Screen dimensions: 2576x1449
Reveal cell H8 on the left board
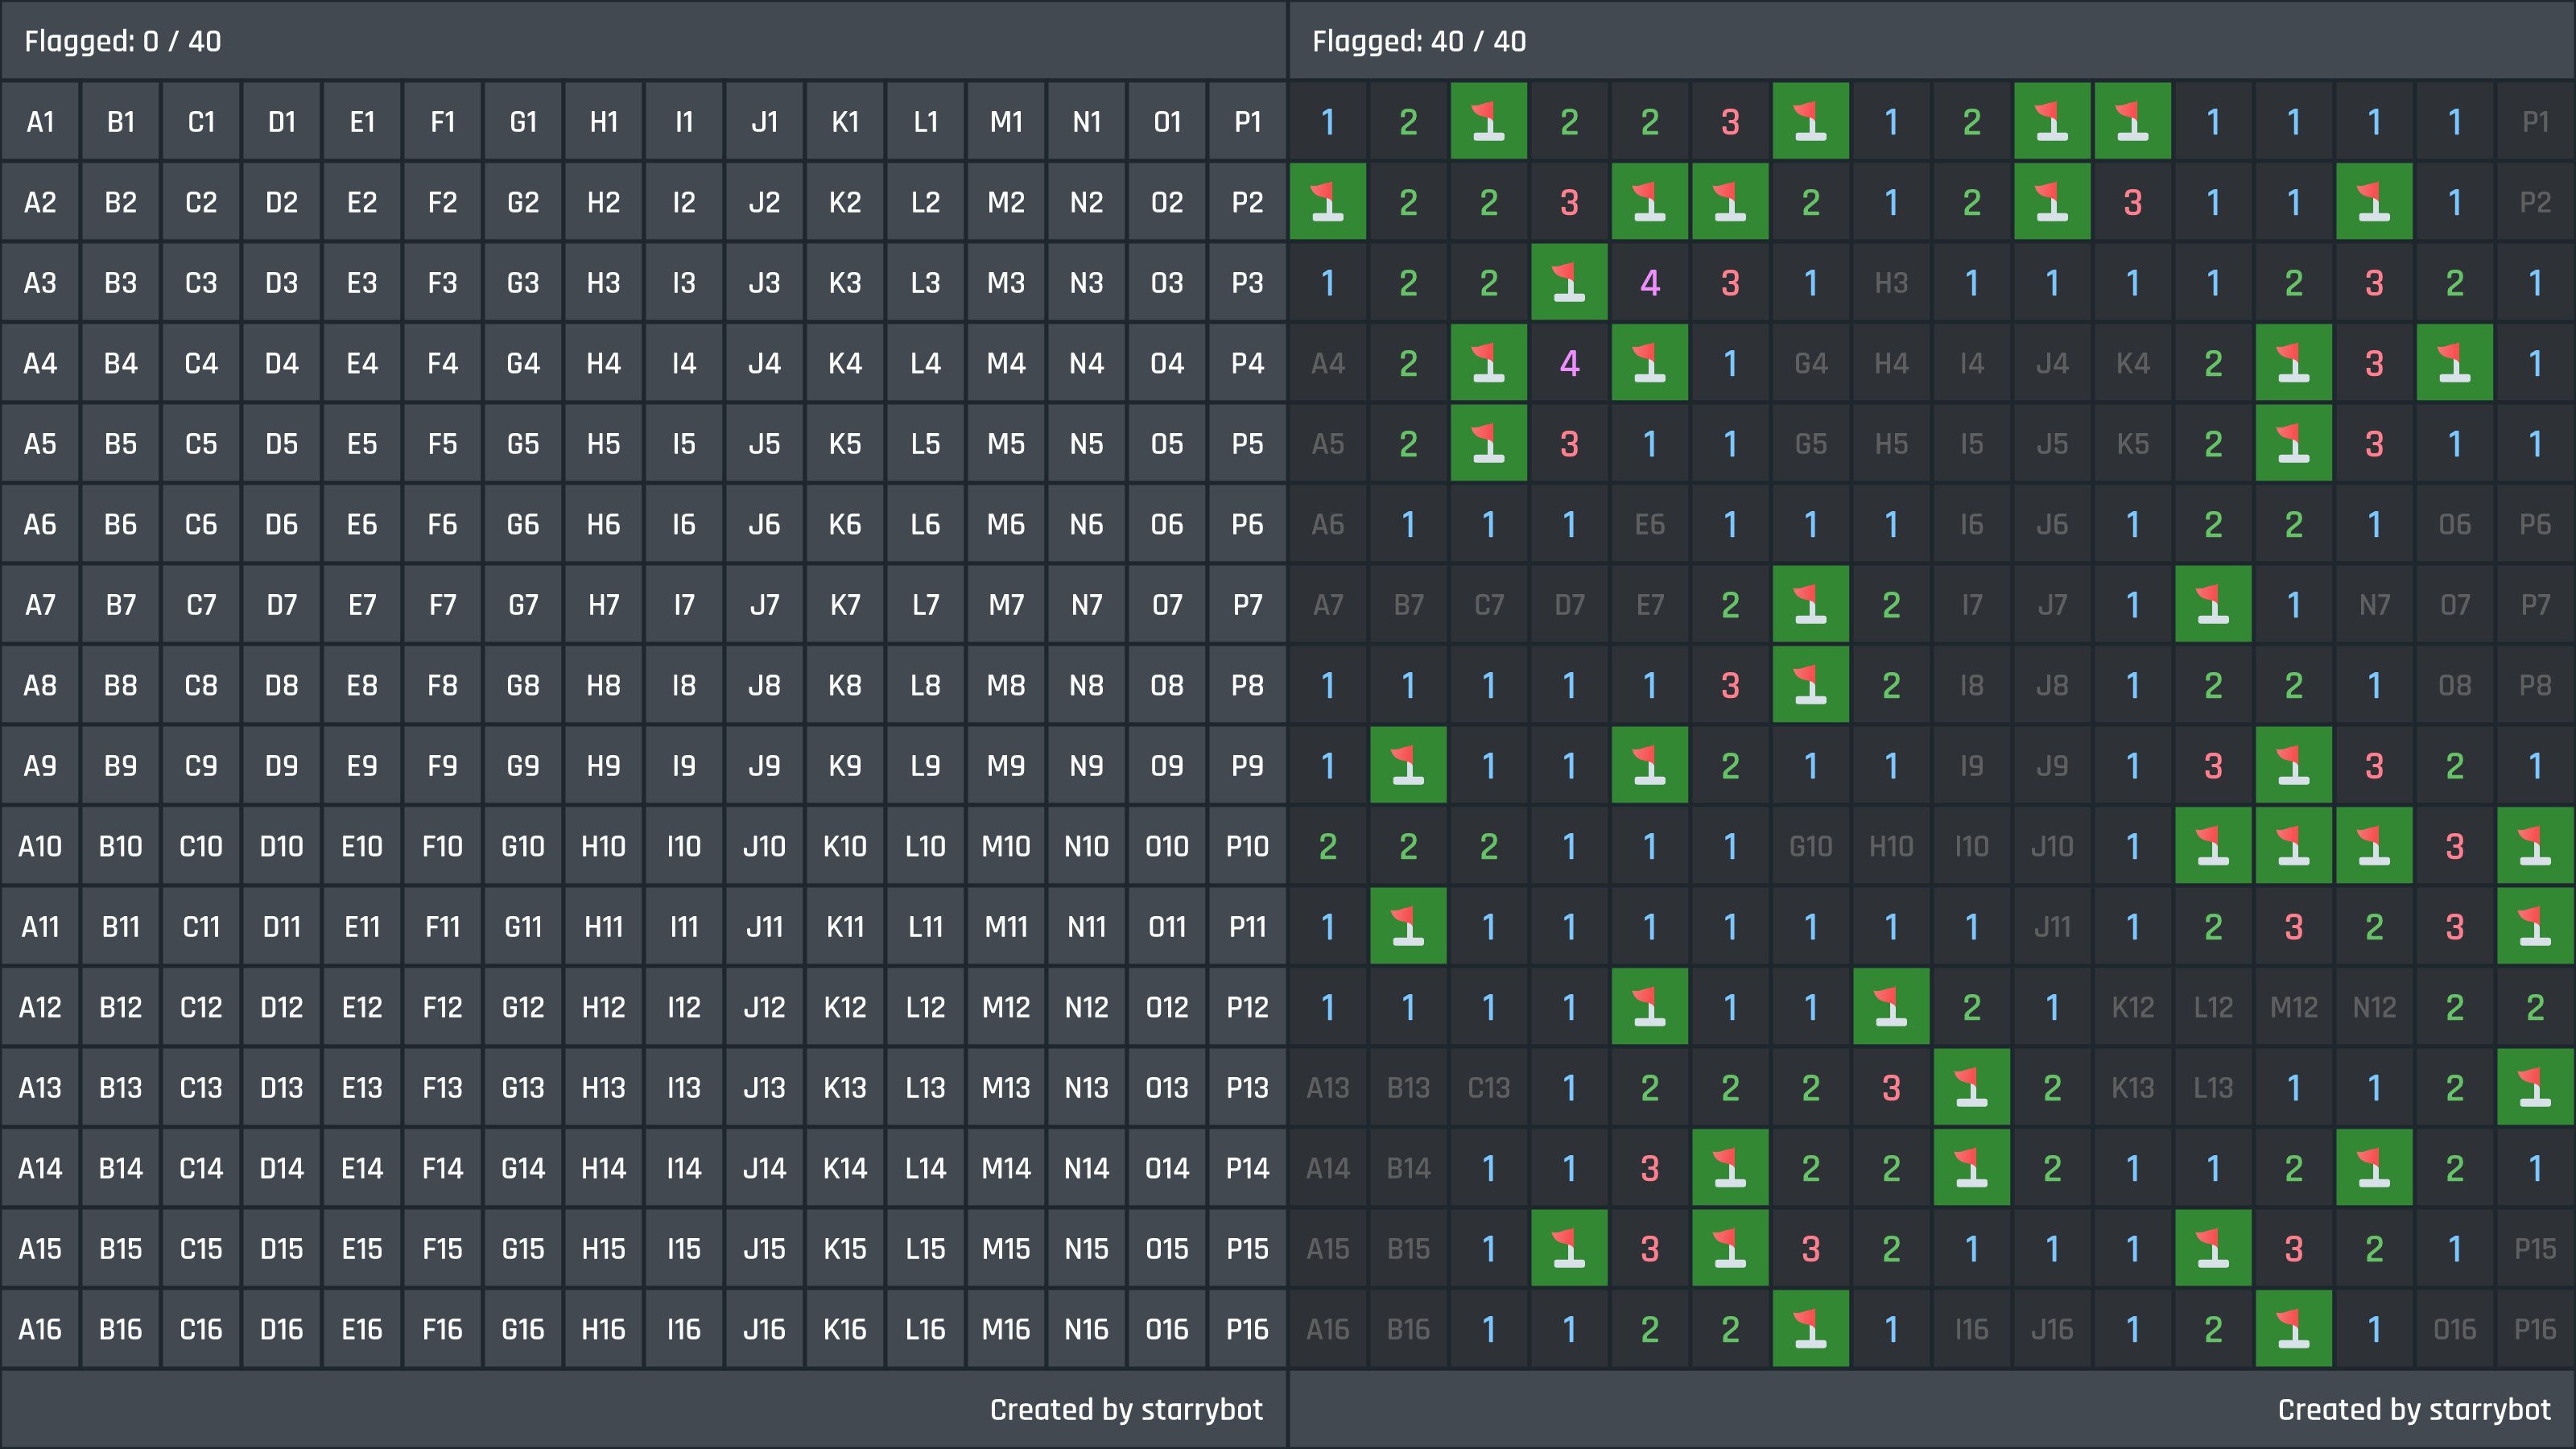point(603,685)
